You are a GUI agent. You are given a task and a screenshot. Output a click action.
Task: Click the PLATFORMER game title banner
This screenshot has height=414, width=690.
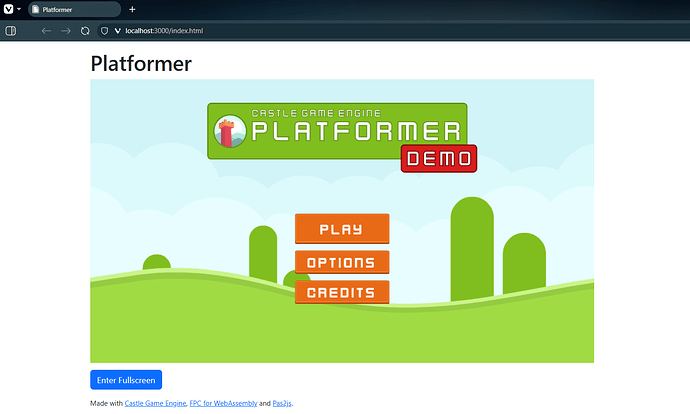point(337,131)
